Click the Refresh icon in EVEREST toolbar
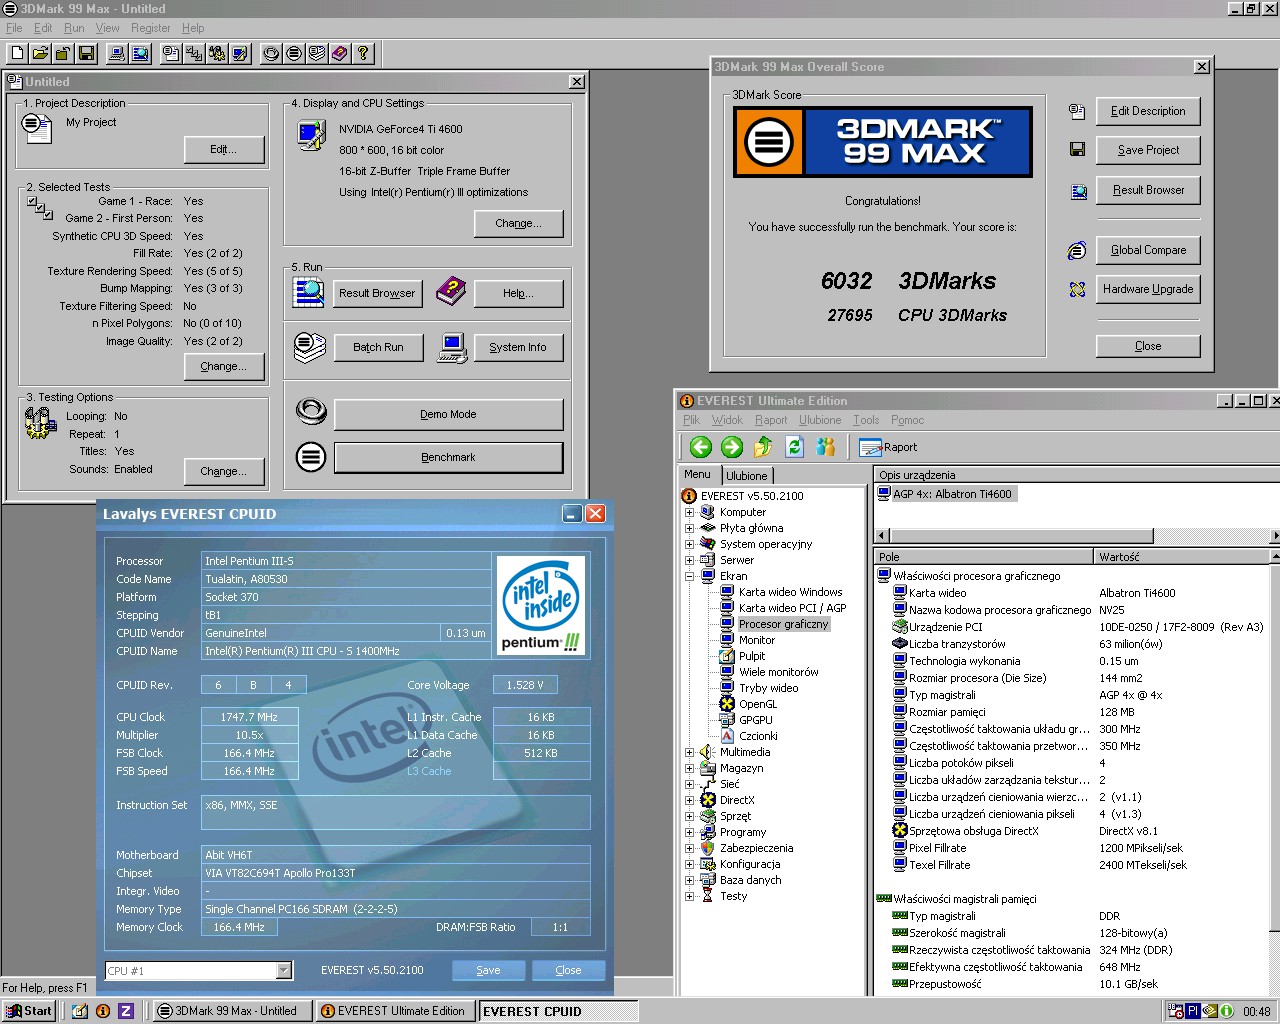Screen dimensions: 1280x1024 tap(794, 447)
